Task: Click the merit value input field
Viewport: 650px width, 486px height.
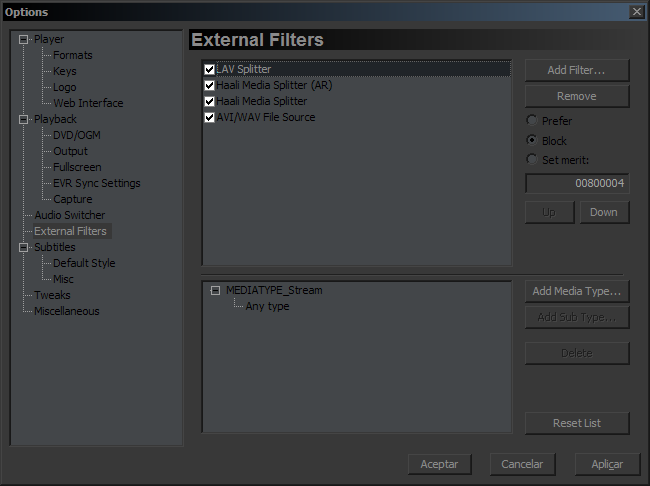Action: coord(576,184)
